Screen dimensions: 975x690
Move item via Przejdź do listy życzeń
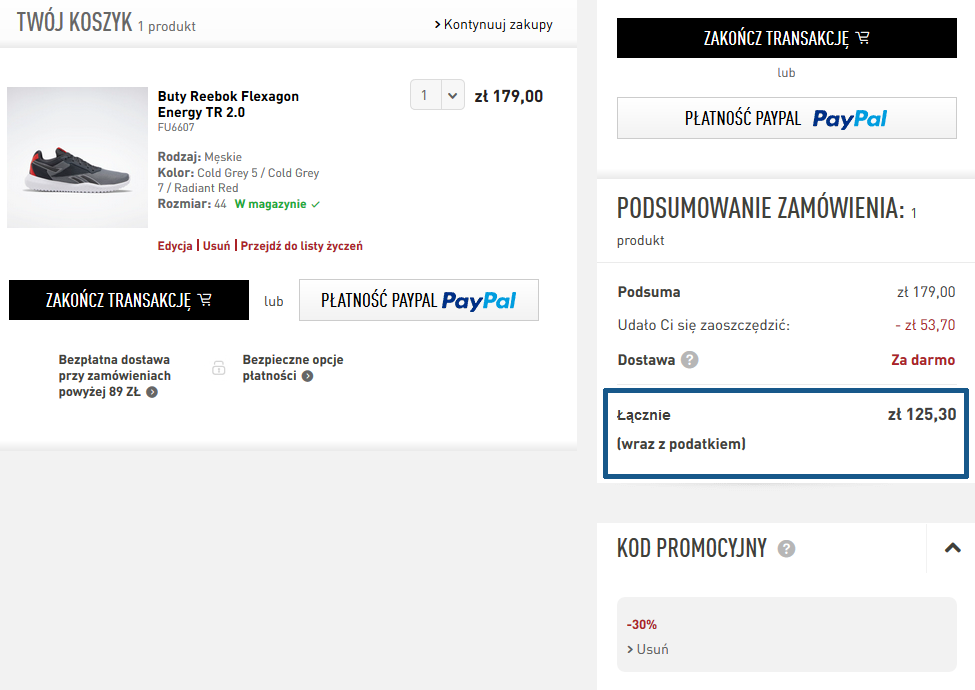coord(302,246)
